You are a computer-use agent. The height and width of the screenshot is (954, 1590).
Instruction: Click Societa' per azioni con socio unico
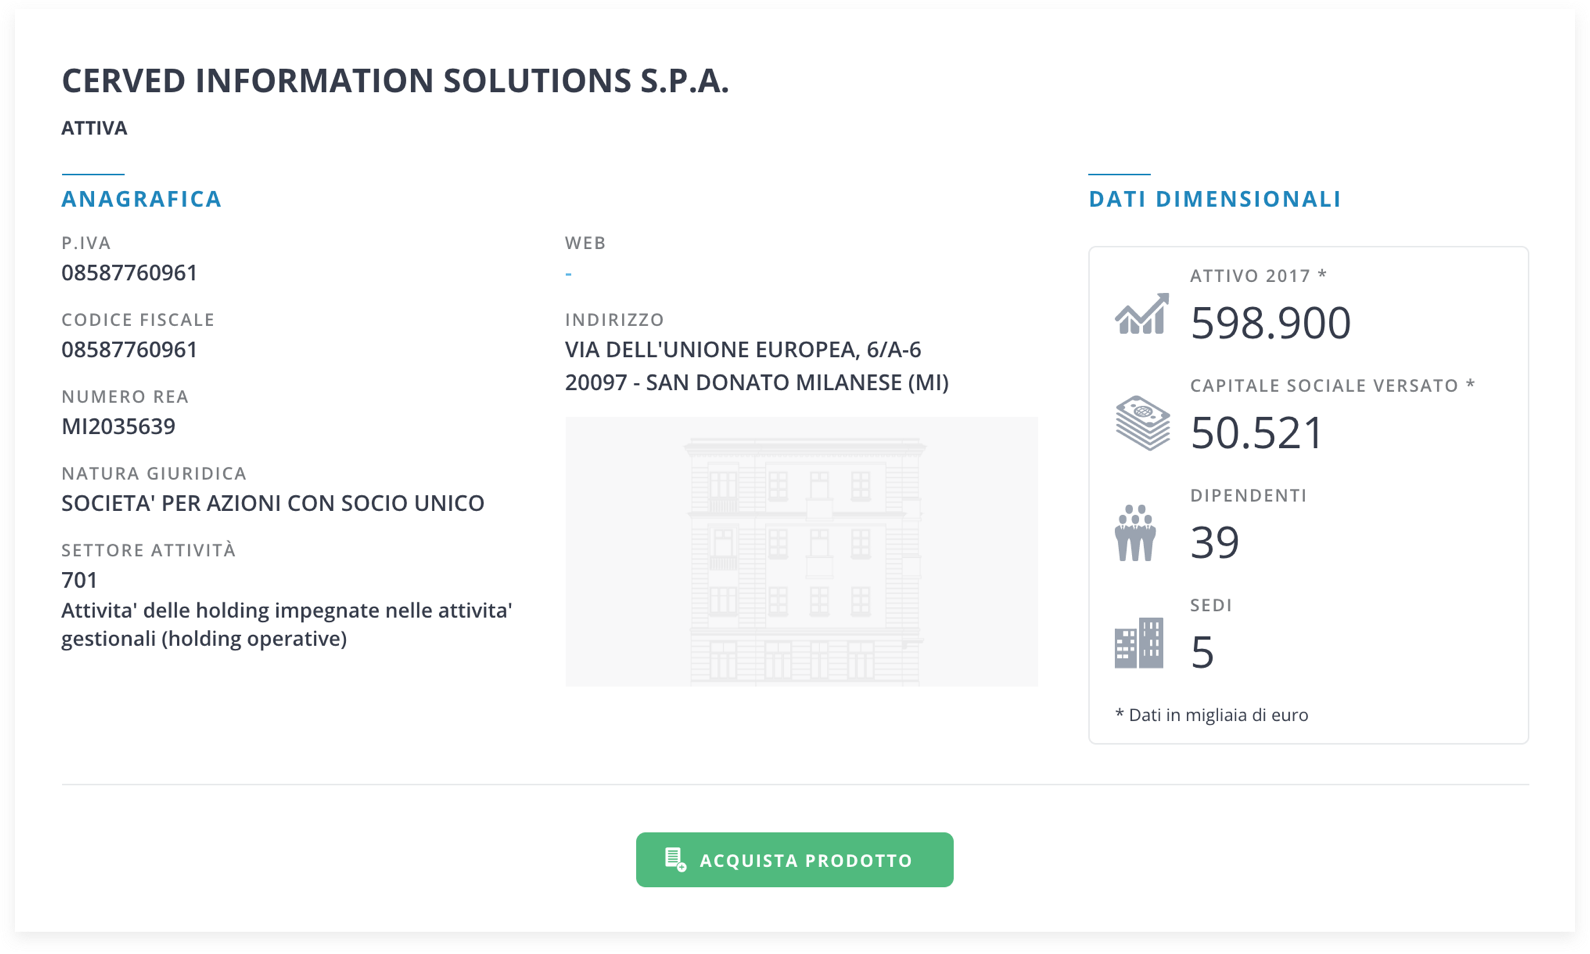tap(272, 502)
